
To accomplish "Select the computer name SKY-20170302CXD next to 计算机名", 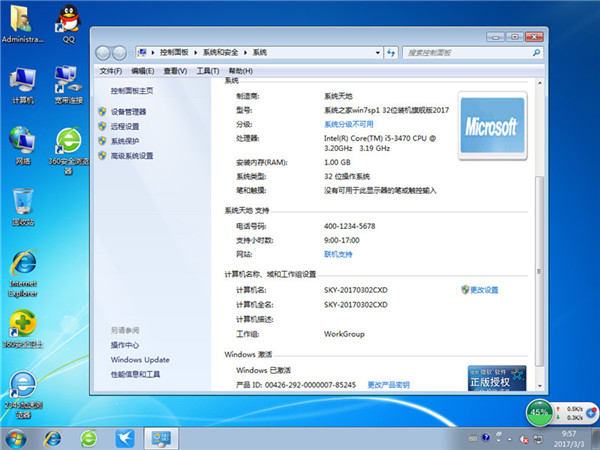I will pyautogui.click(x=355, y=290).
